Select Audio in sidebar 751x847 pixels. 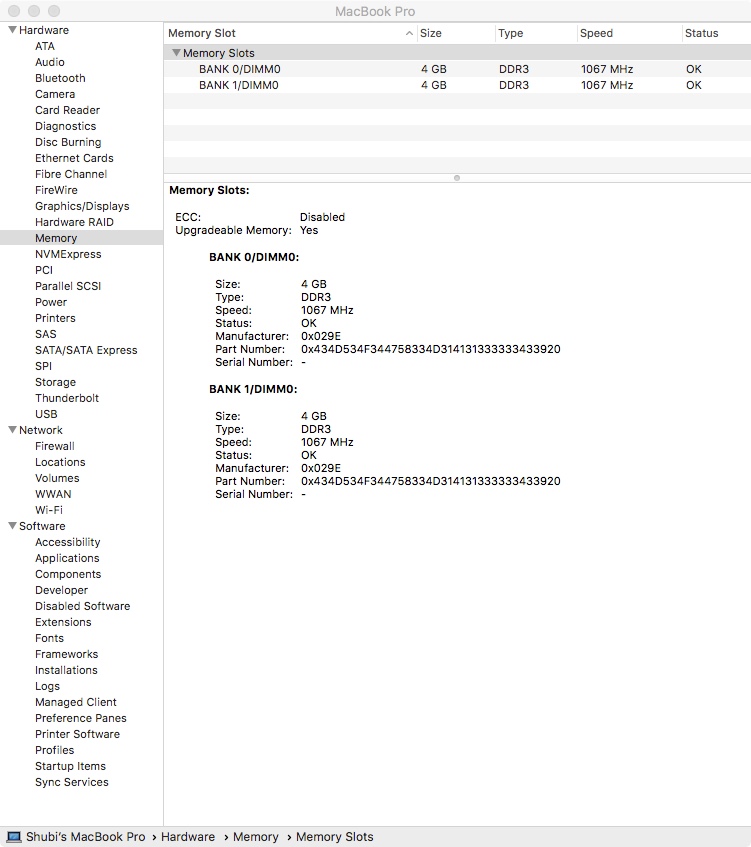pos(50,62)
